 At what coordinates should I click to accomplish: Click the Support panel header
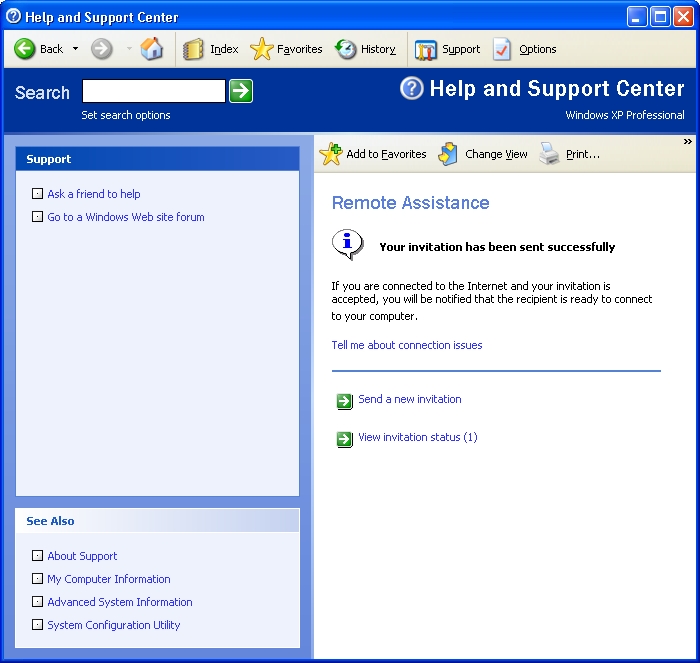[158, 159]
